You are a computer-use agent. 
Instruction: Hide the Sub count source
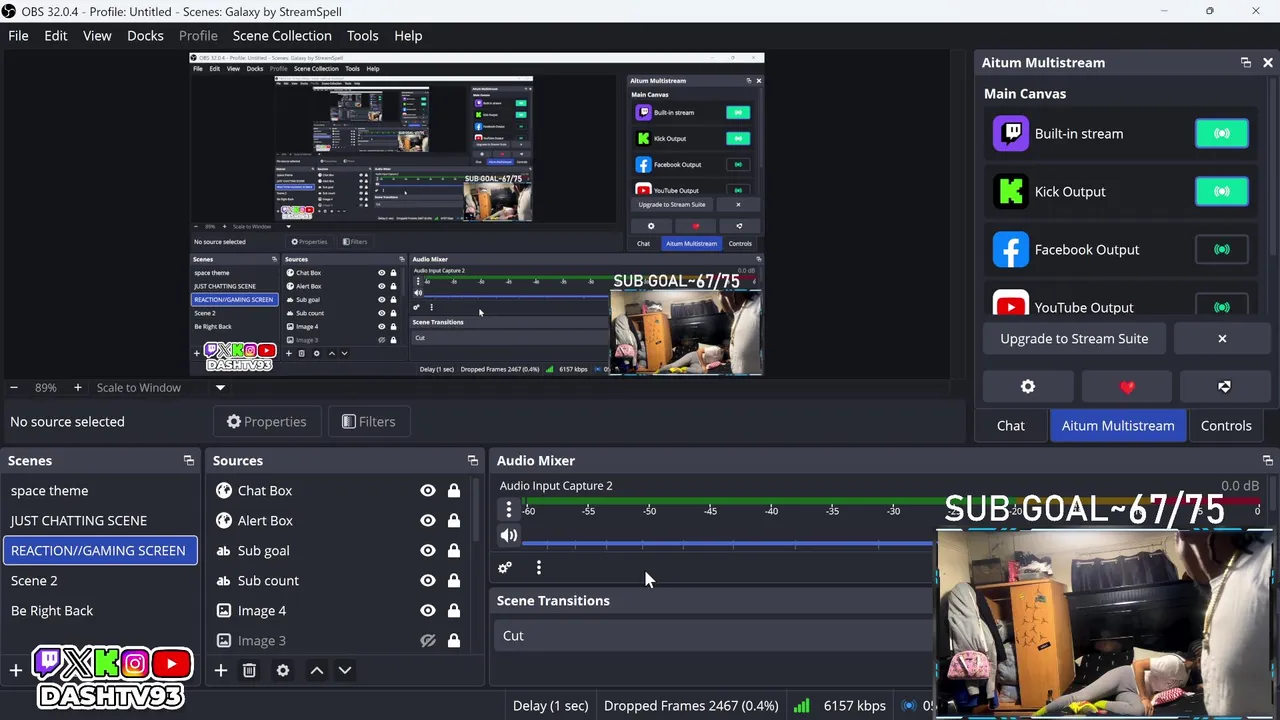428,580
